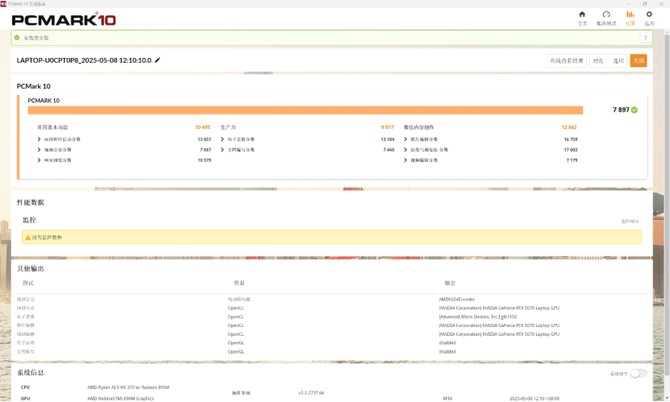Click the AMDh264Encoder output entry

click(457, 299)
